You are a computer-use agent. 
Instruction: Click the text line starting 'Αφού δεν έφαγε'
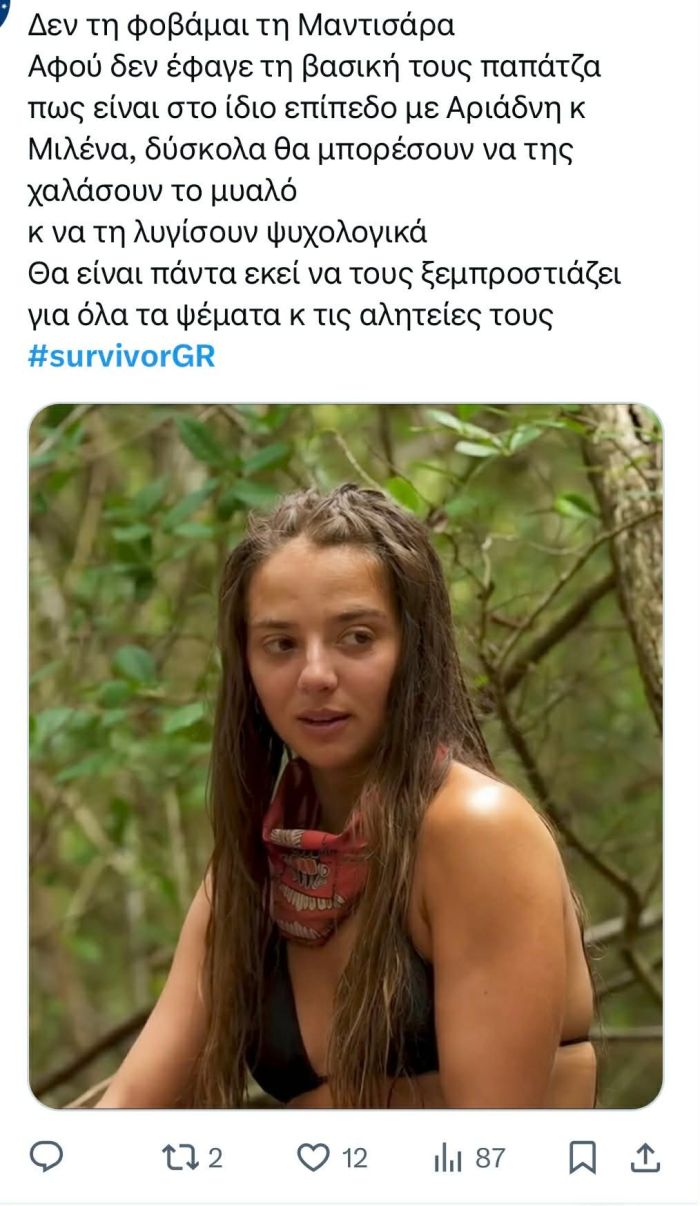pyautogui.click(x=314, y=67)
